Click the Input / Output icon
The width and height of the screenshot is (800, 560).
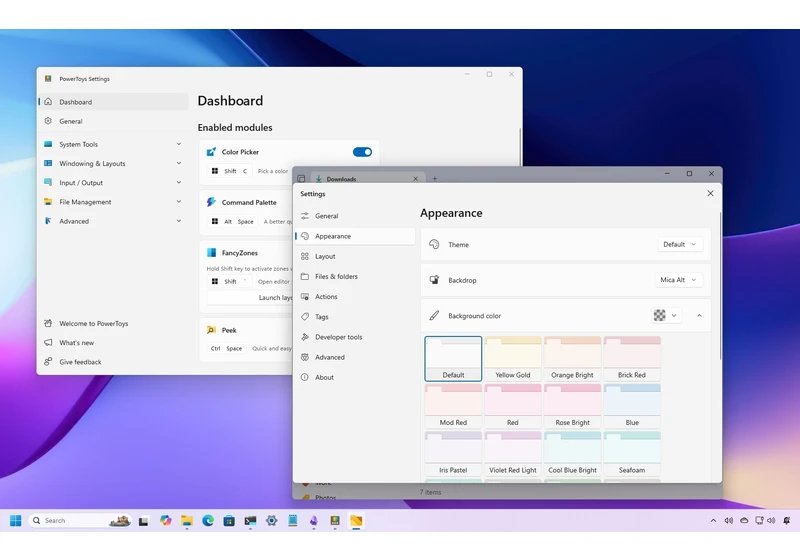tap(48, 183)
